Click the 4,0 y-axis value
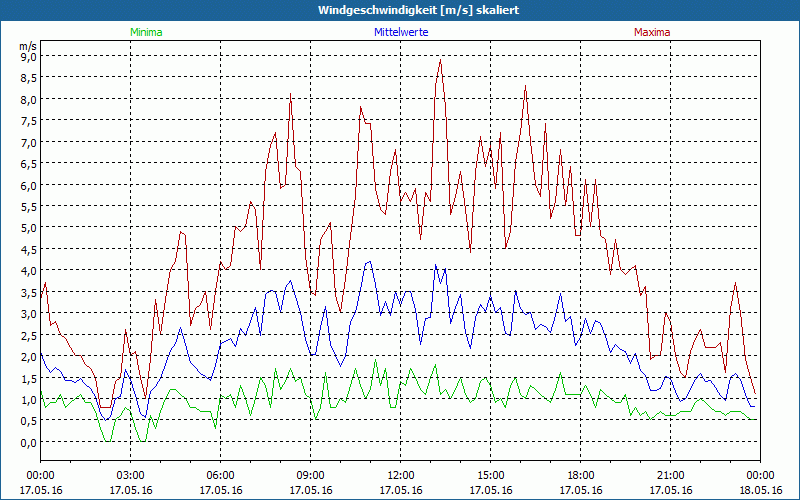Image resolution: width=800 pixels, height=500 pixels. (29, 271)
